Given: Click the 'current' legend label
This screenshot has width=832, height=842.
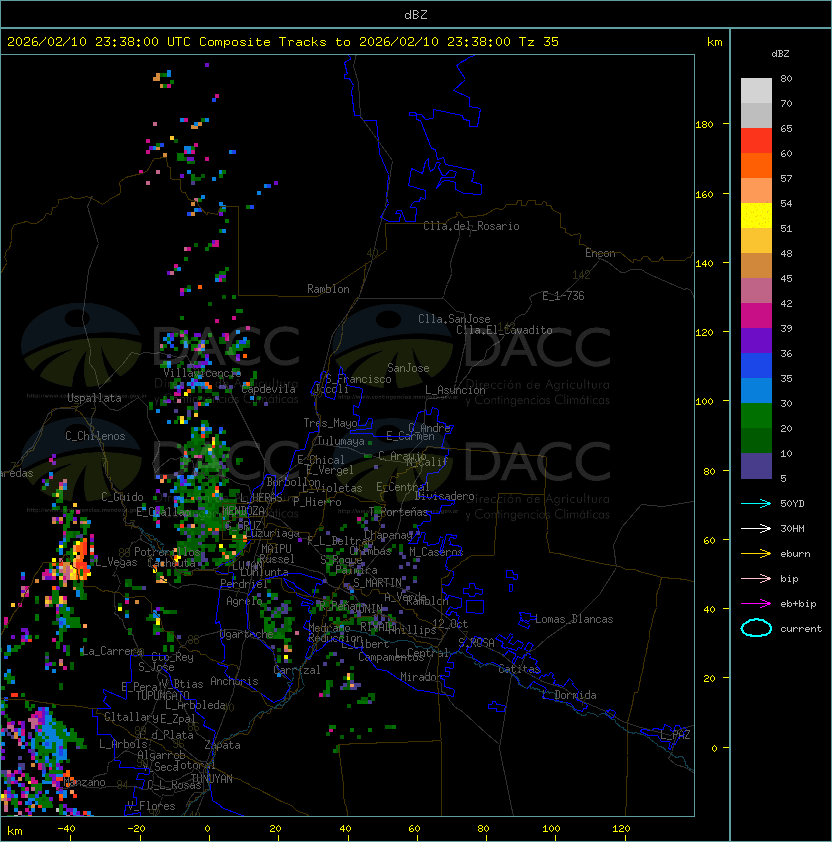Looking at the screenshot, I should [x=801, y=629].
